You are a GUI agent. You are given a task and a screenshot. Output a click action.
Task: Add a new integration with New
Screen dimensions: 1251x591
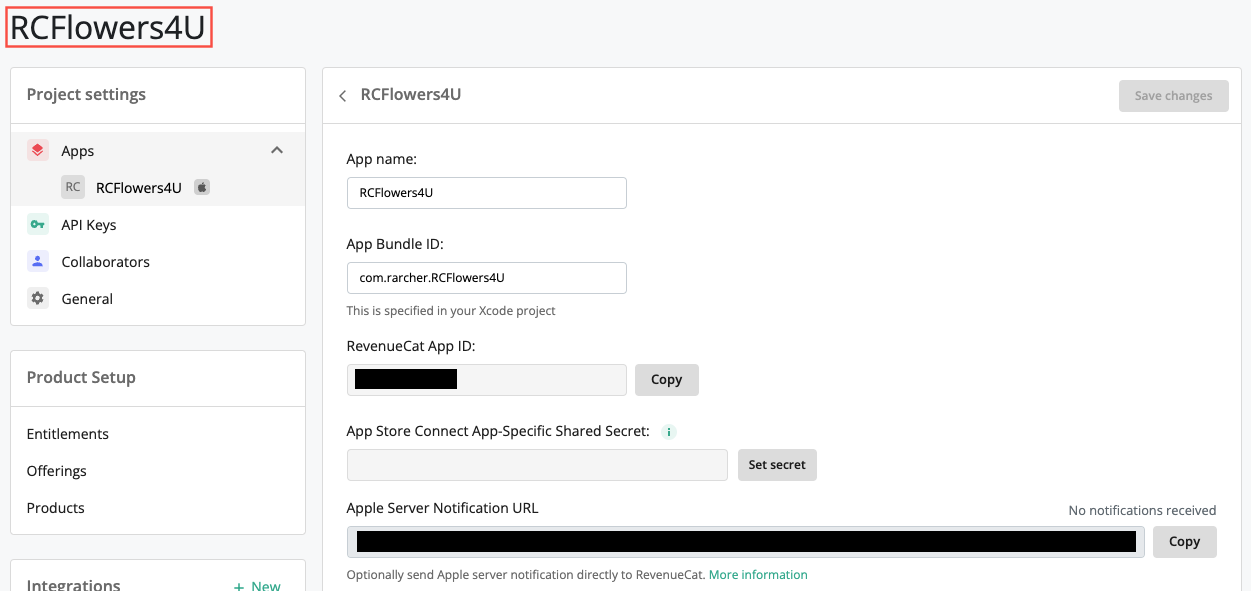[x=257, y=586]
